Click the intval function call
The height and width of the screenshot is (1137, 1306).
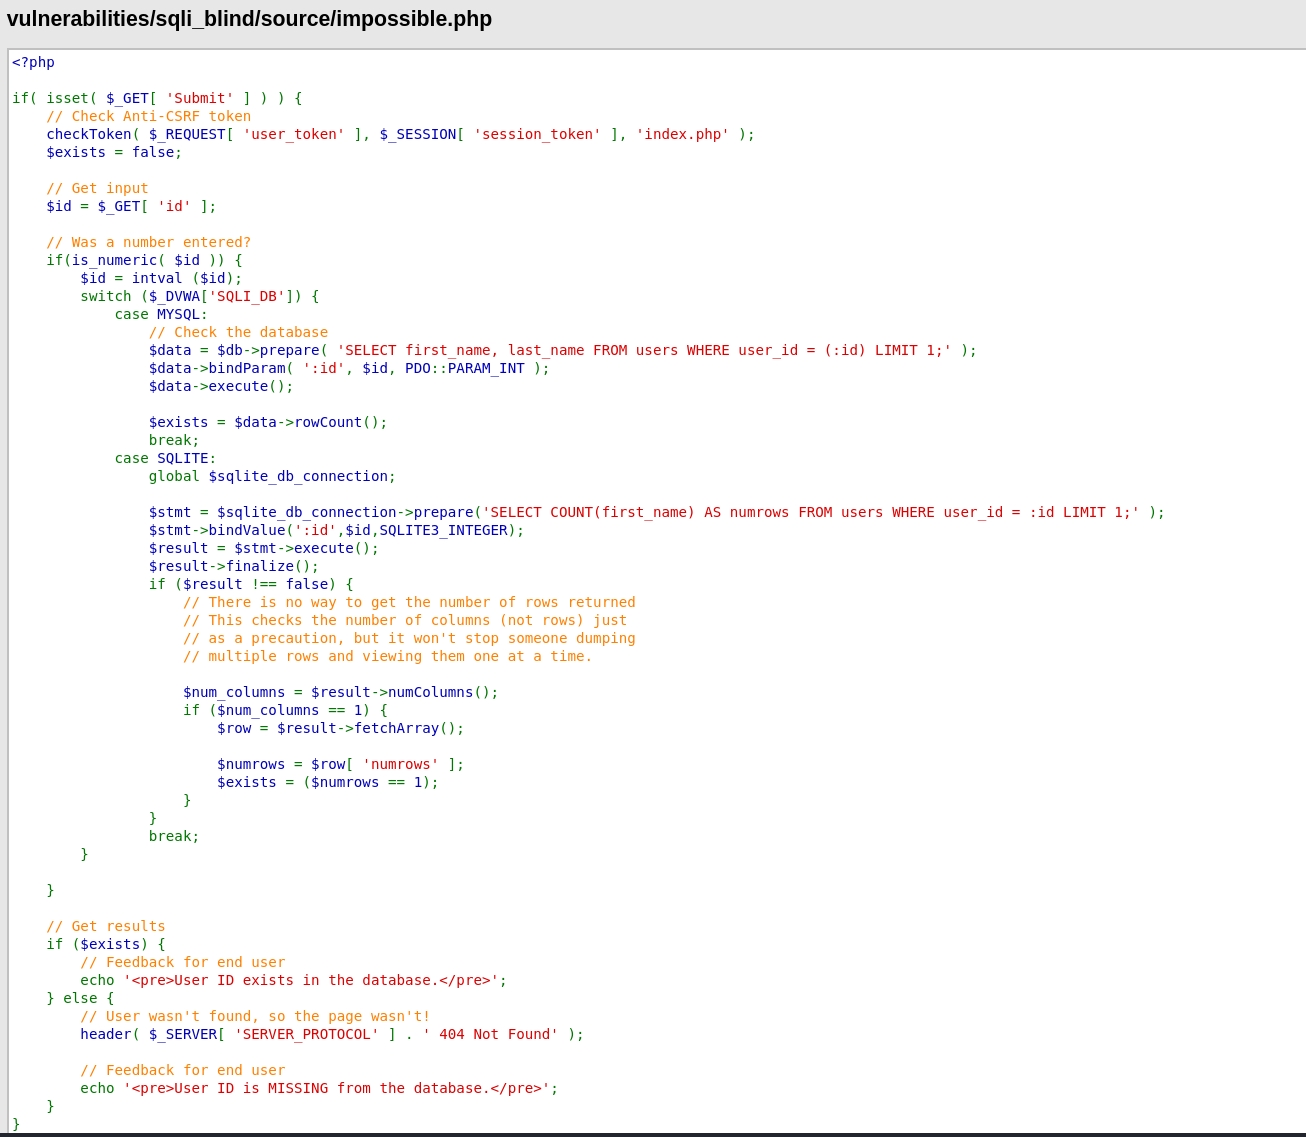157,278
